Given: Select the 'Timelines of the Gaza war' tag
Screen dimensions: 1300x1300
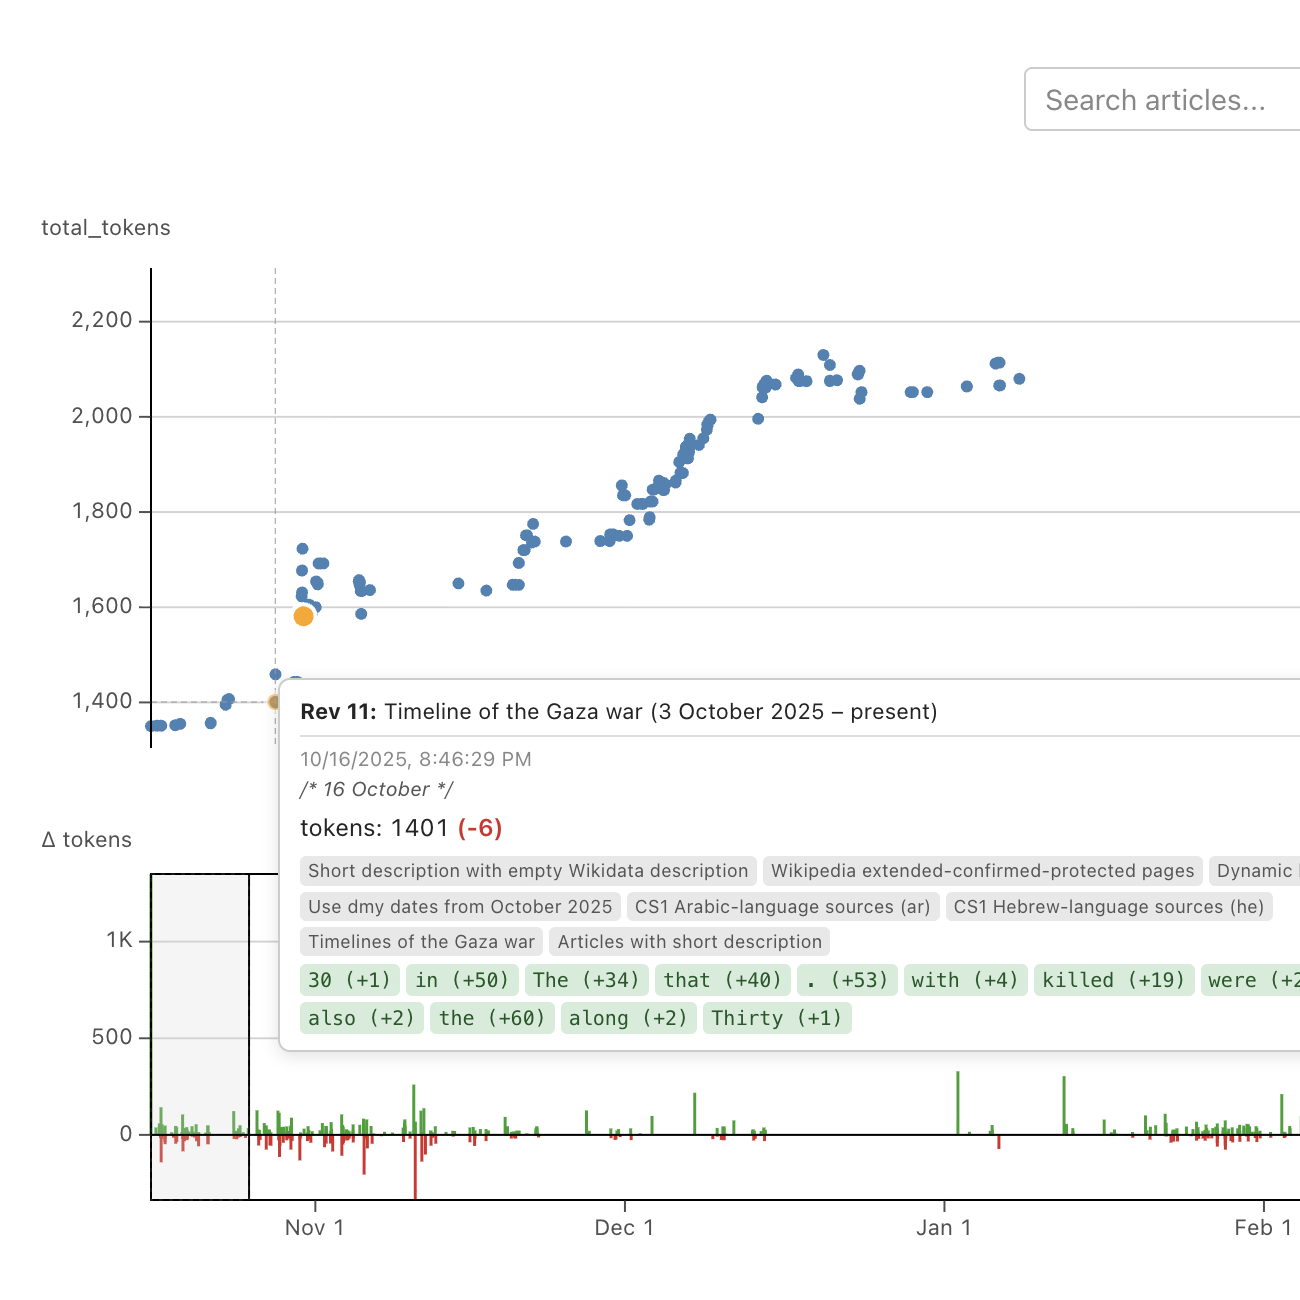Looking at the screenshot, I should pos(421,942).
